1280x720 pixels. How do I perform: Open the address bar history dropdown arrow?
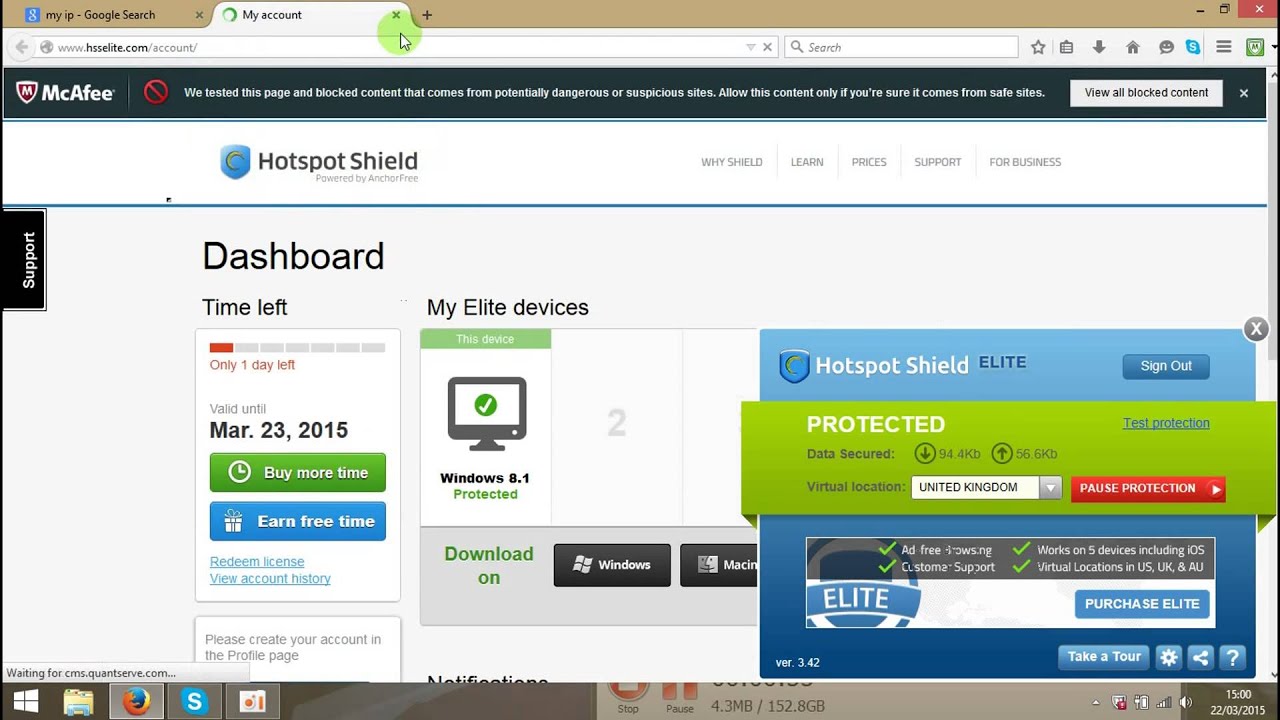click(x=751, y=47)
